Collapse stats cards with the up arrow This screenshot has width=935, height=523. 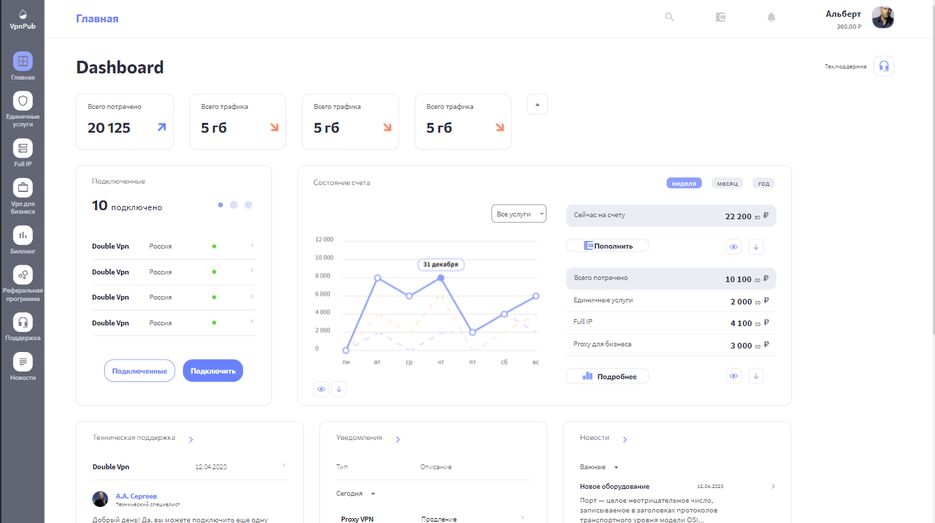(x=537, y=104)
